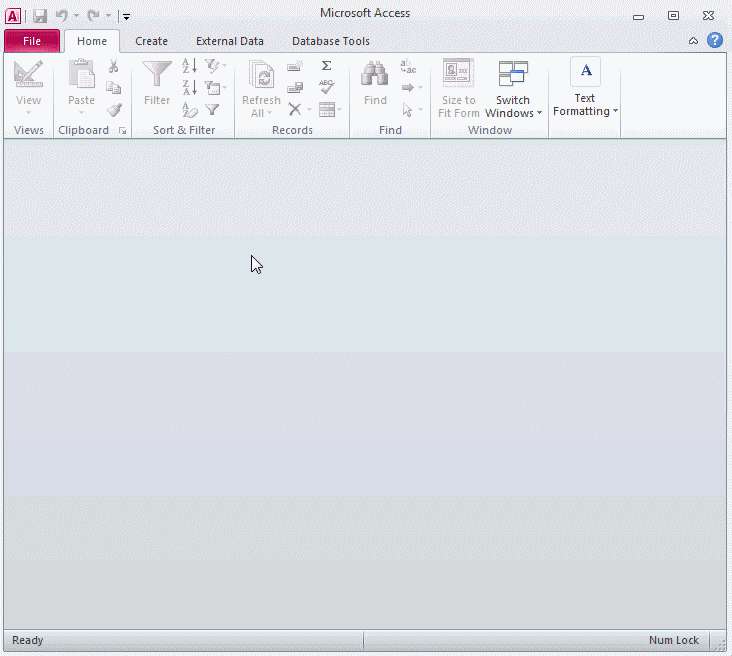
Task: Click the Find binoculars icon
Action: pyautogui.click(x=374, y=74)
